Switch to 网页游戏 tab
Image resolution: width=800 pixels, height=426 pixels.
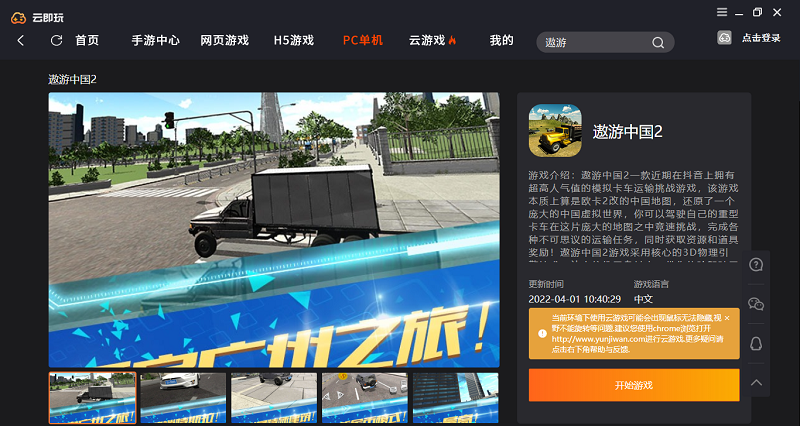pos(224,41)
